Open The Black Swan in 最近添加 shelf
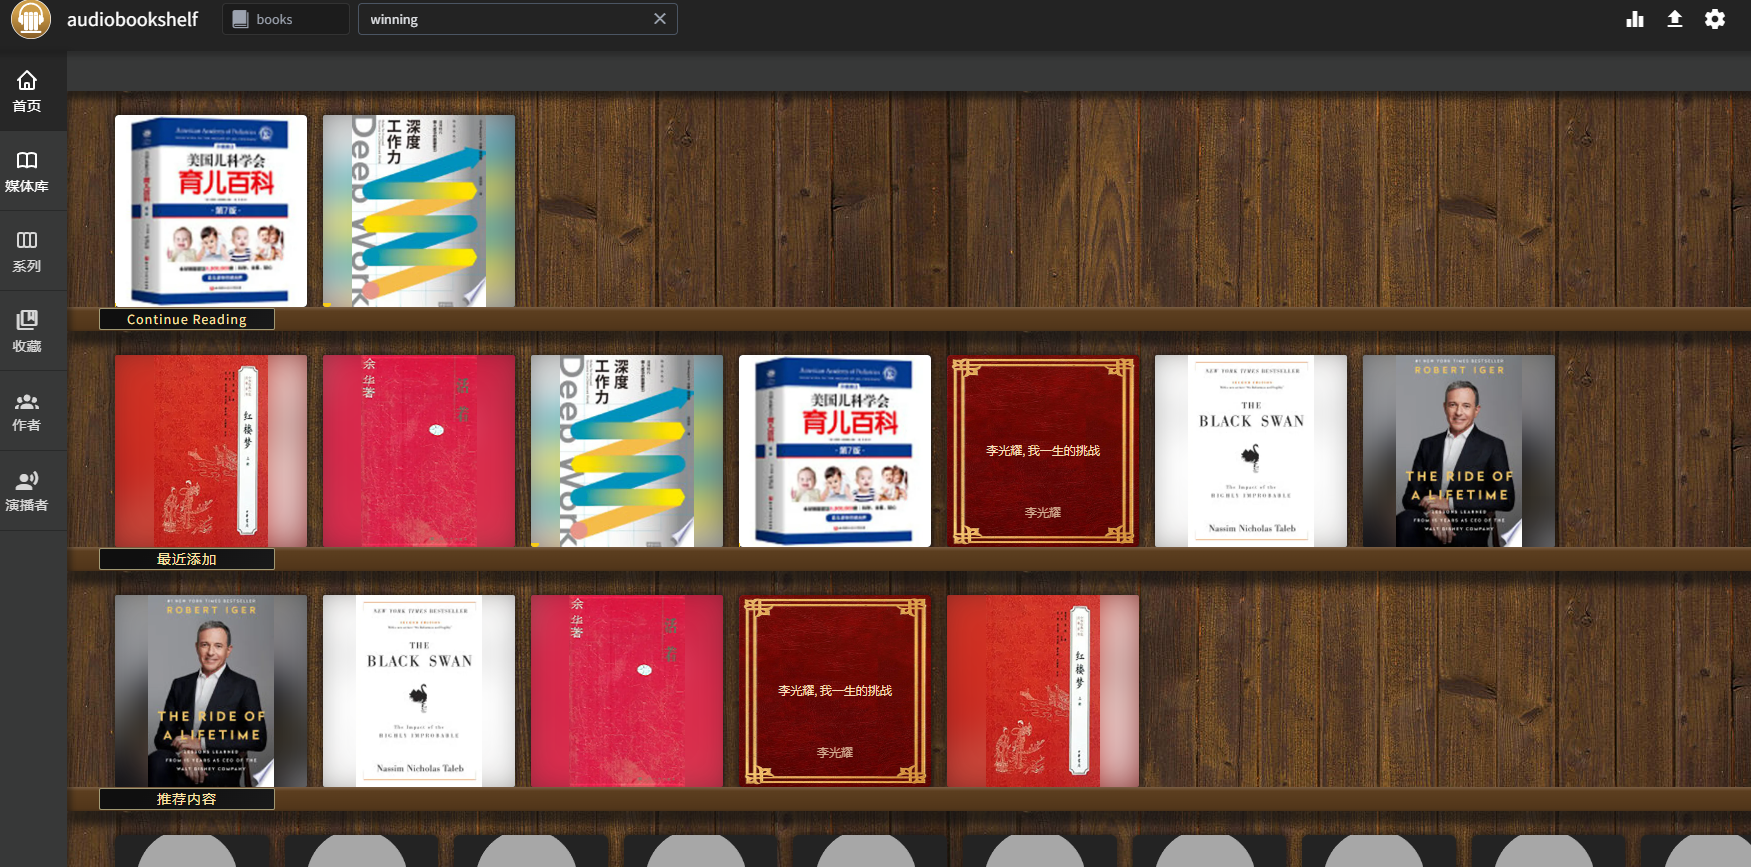Screen dimensions: 1751x867 coord(1251,451)
